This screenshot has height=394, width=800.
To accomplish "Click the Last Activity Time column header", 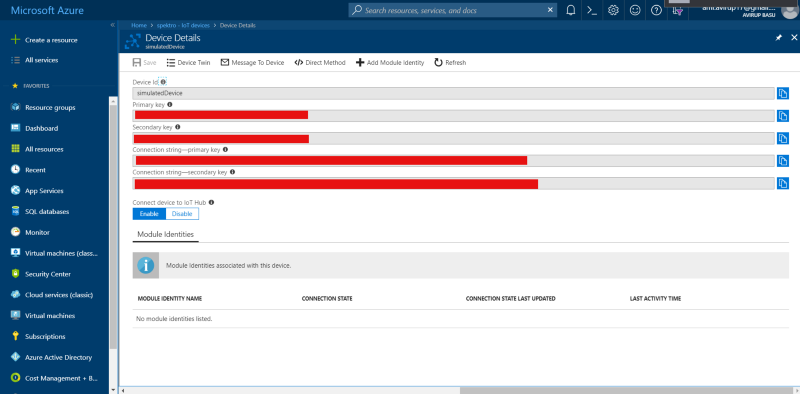I will point(655,299).
